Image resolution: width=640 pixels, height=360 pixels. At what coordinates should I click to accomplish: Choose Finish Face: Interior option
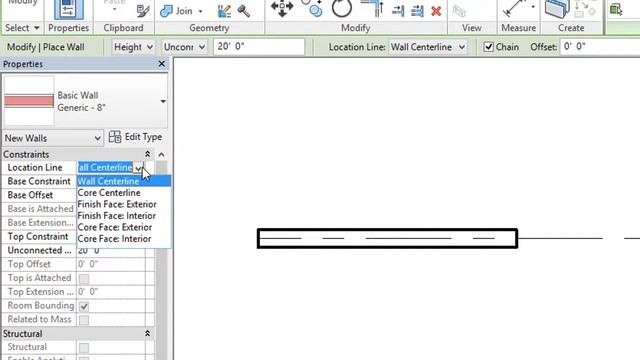pos(124,216)
